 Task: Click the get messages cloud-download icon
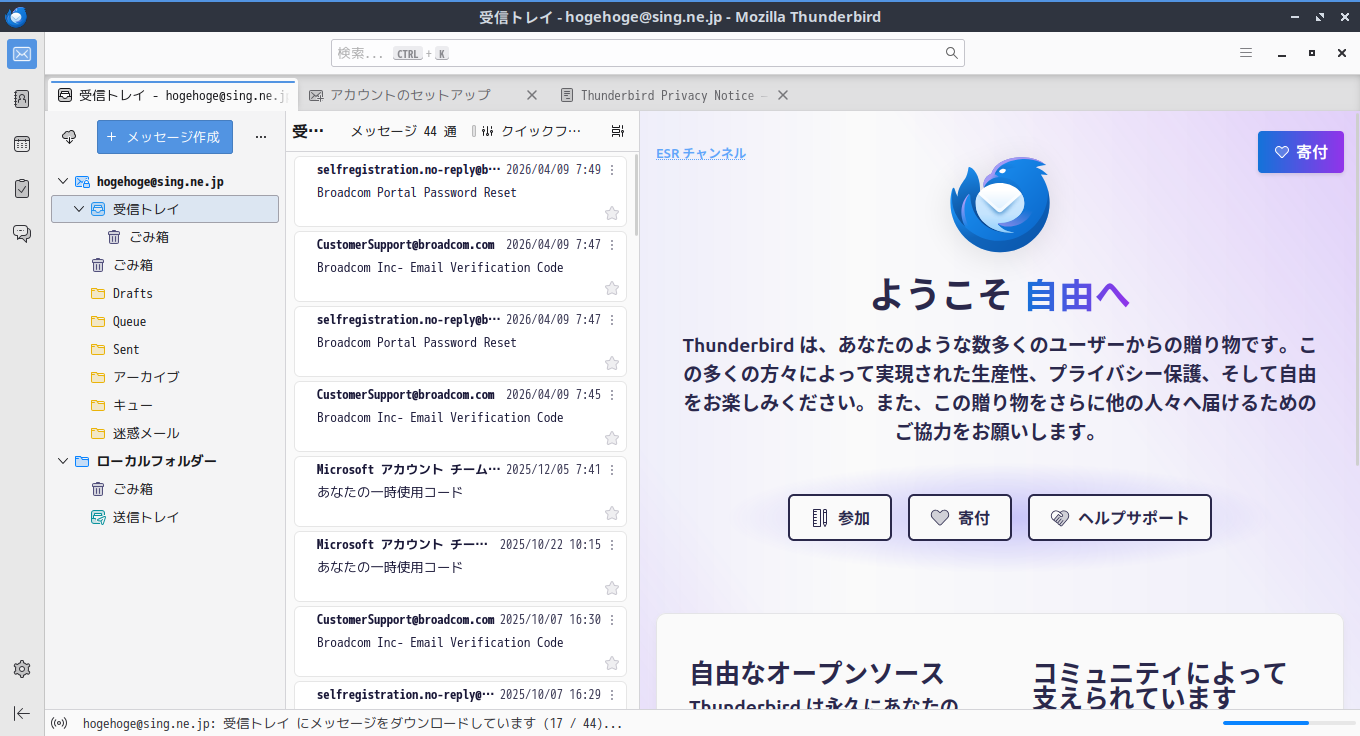(69, 137)
